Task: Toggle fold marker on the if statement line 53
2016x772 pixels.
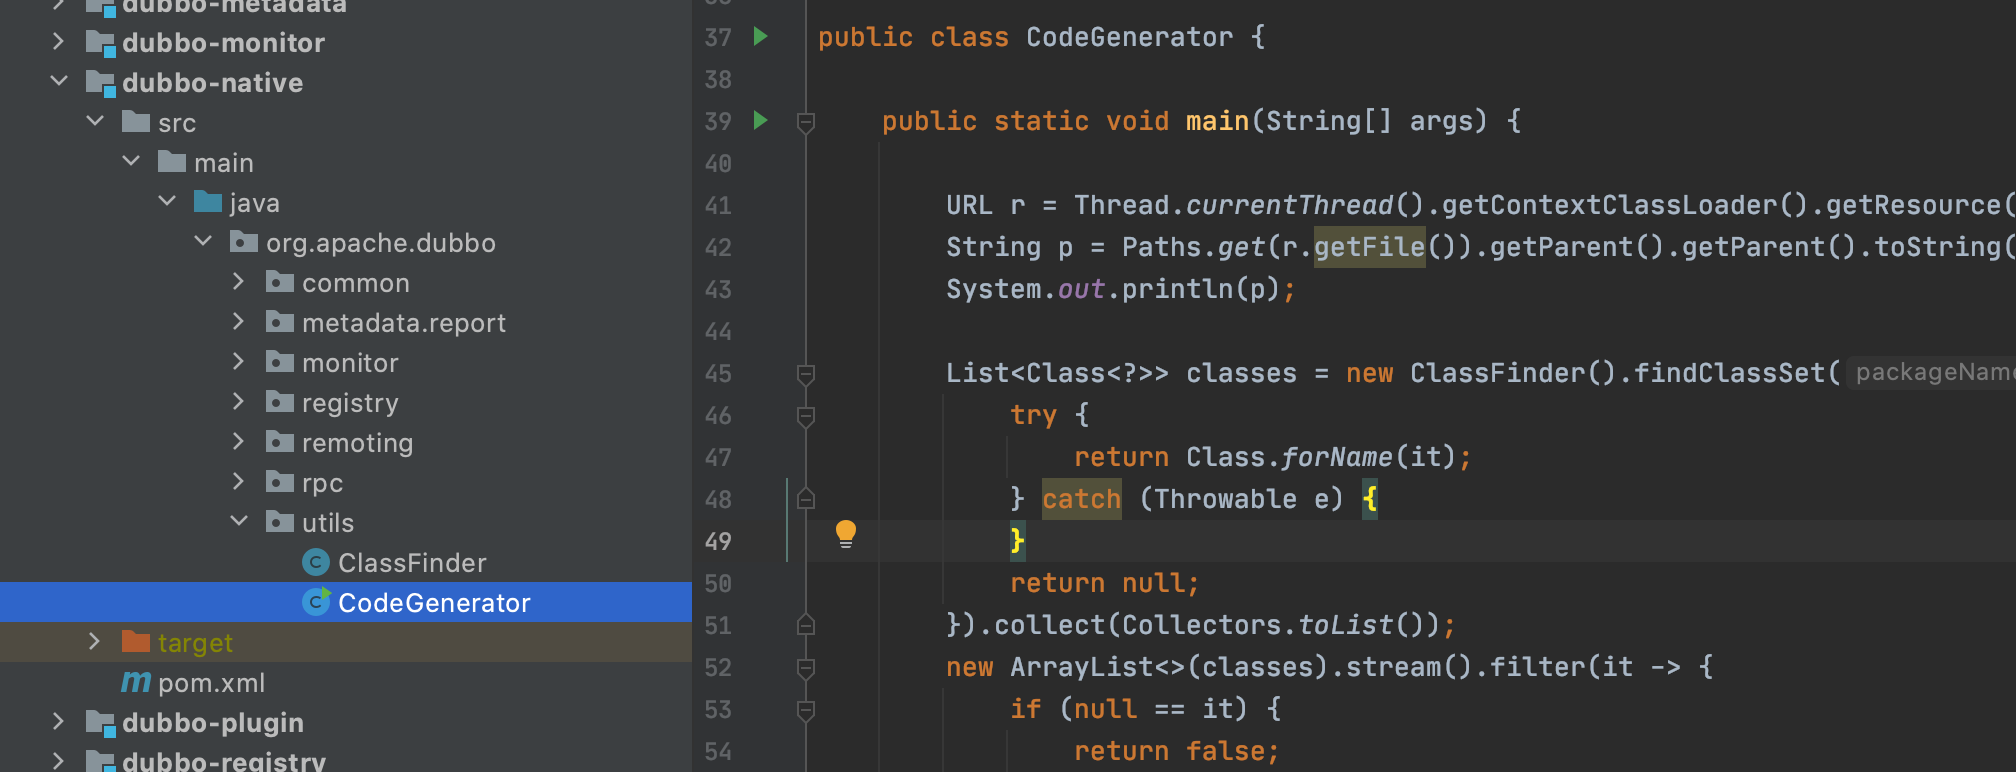Action: 806,710
